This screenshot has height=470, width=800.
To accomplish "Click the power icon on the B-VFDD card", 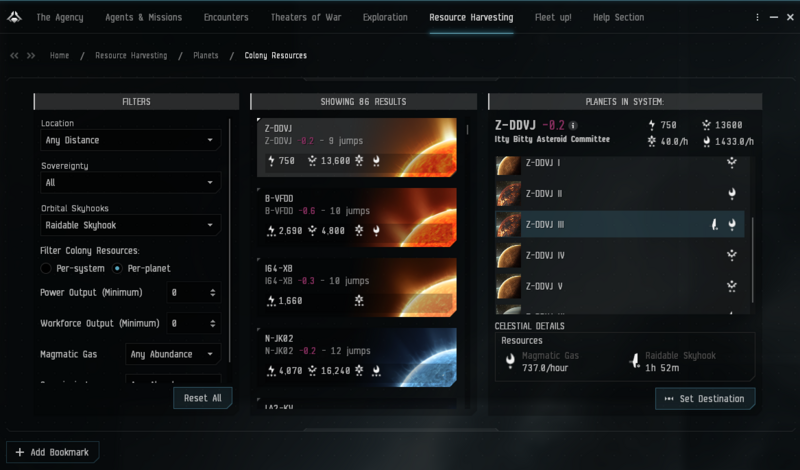I will point(271,231).
